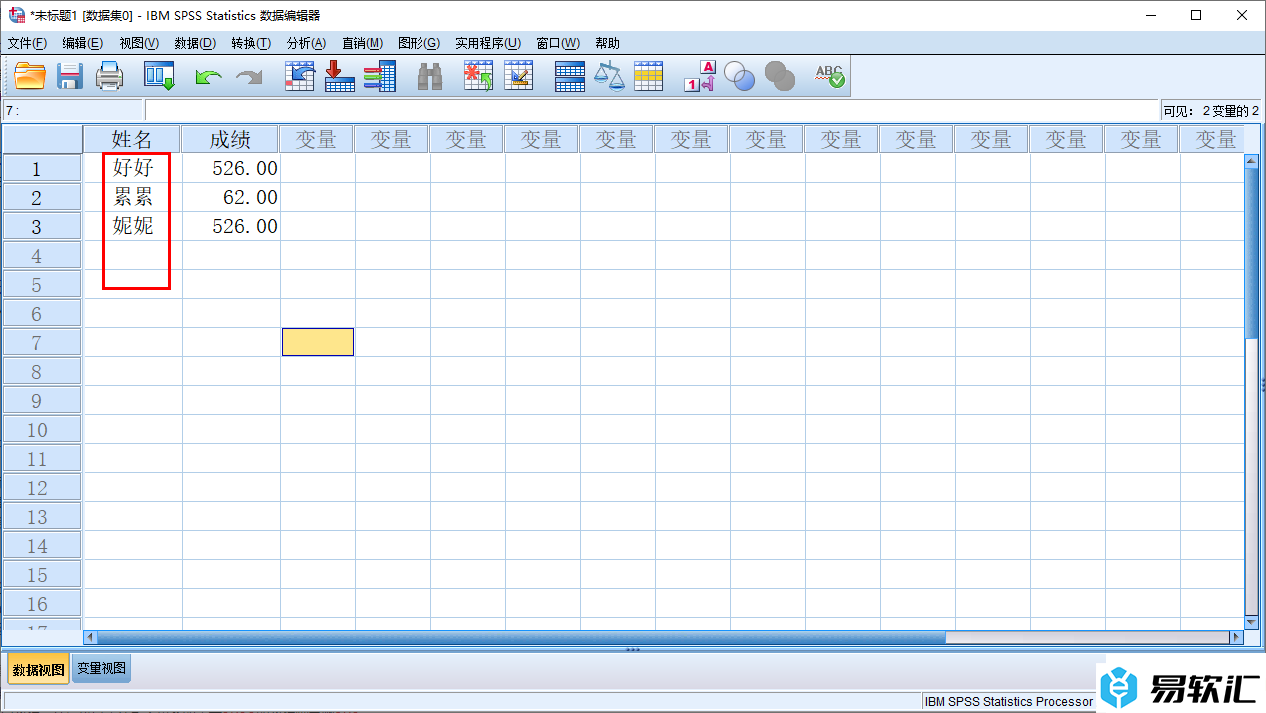Toggle the Value labels icon
The height and width of the screenshot is (713, 1266).
point(700,76)
